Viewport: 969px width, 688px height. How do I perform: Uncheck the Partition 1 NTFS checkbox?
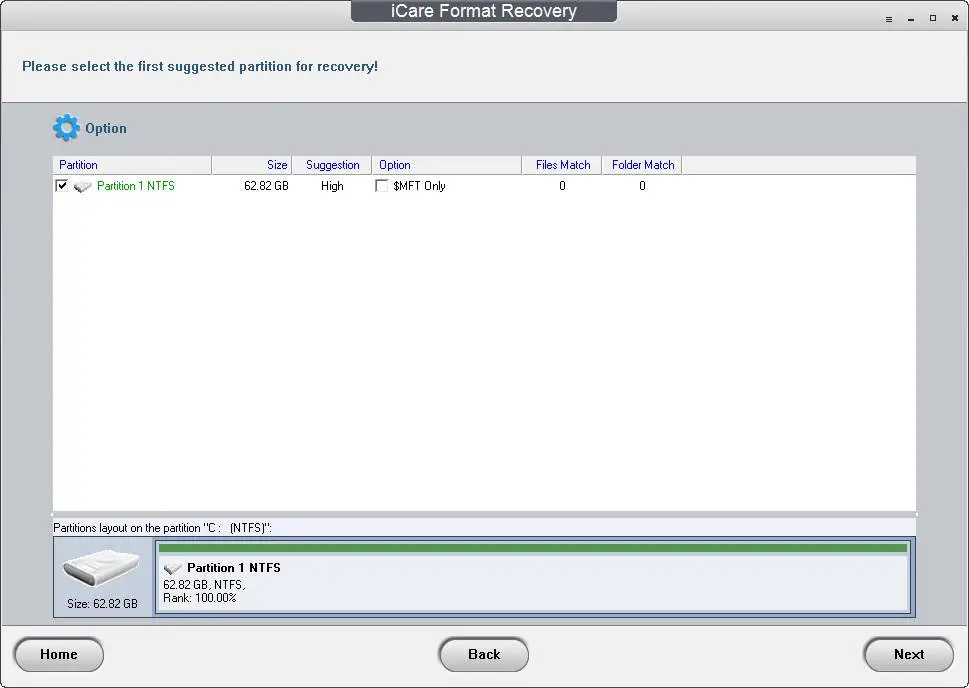point(62,185)
